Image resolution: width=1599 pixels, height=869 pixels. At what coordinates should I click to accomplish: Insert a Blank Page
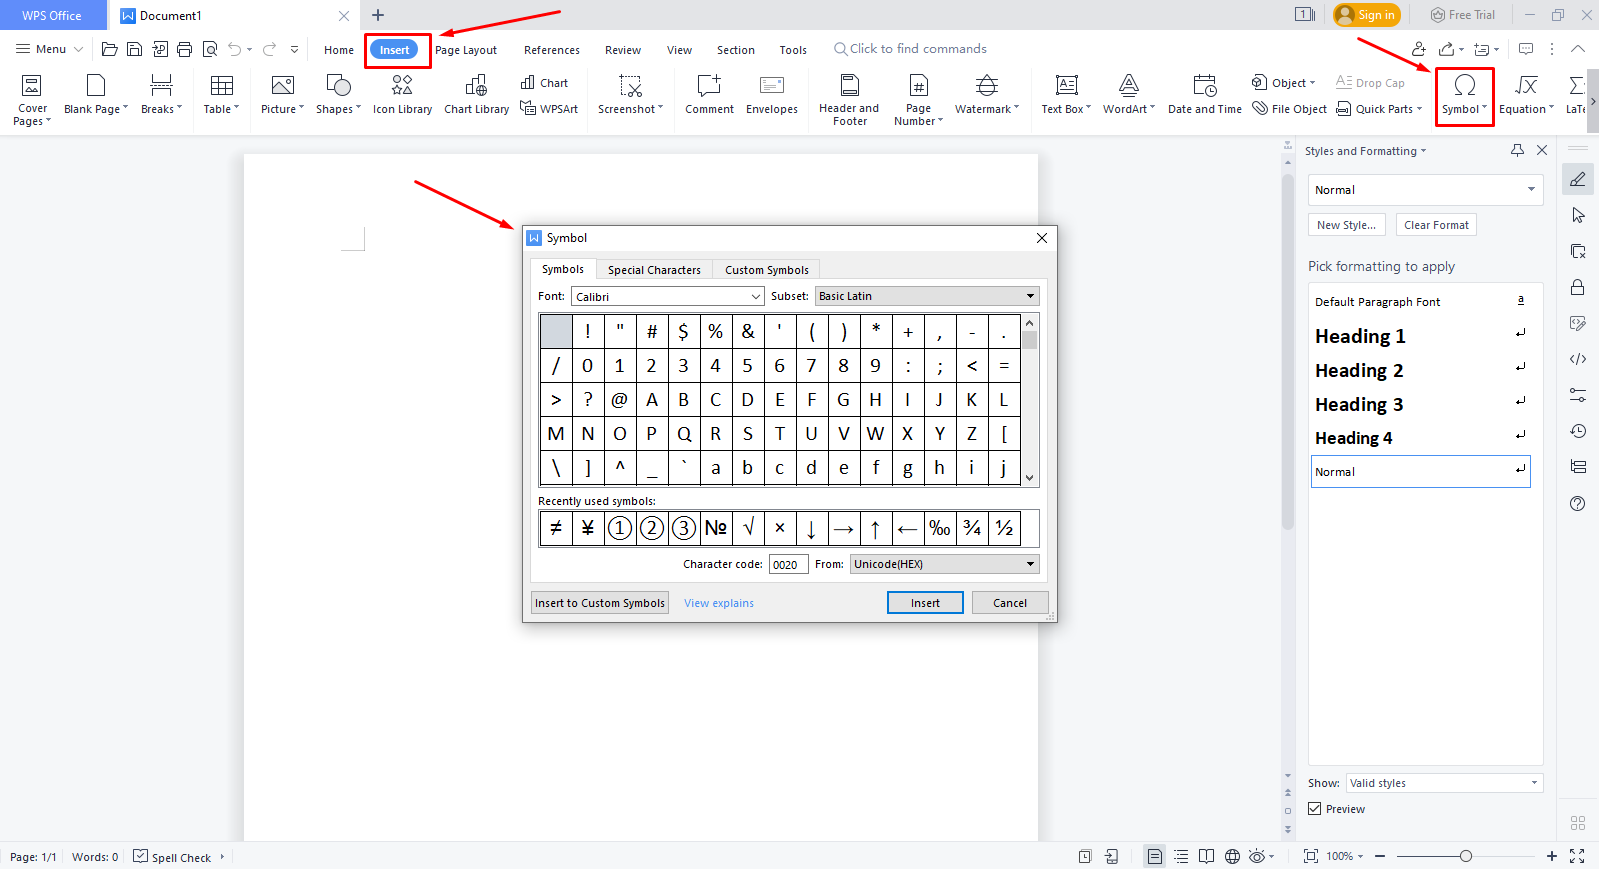click(96, 96)
